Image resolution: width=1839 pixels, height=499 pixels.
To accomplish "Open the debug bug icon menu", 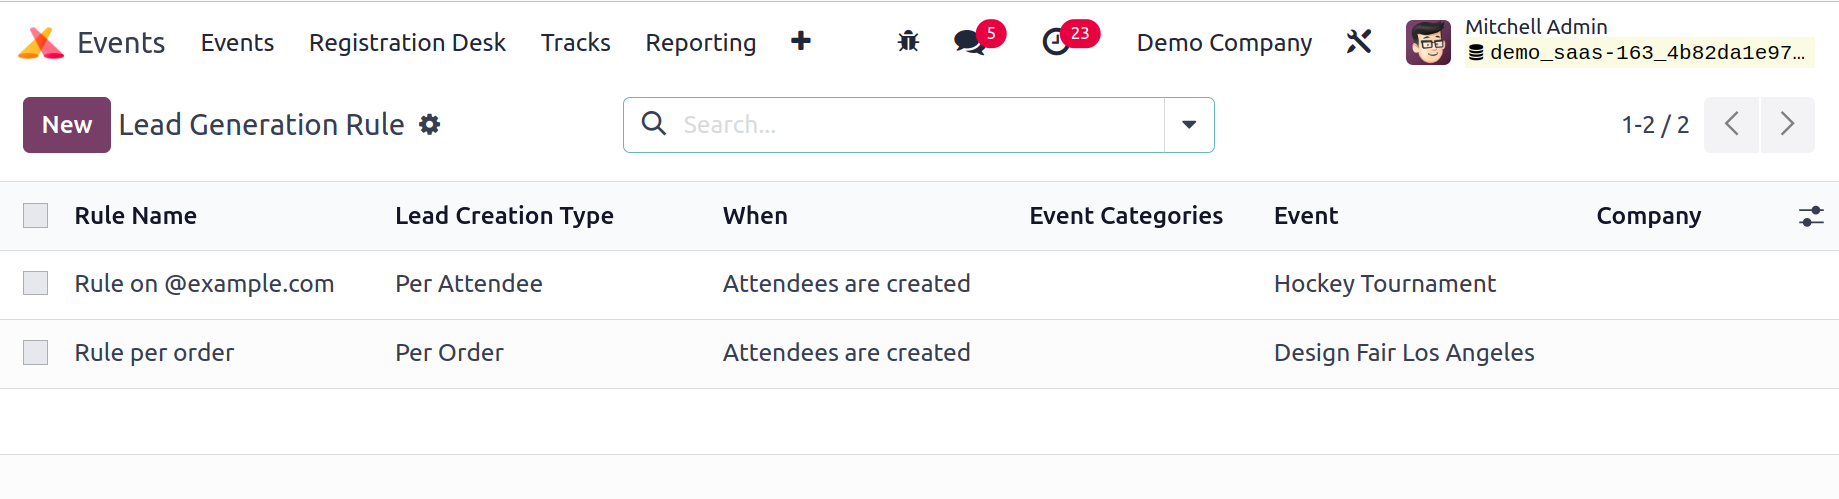I will click(908, 42).
